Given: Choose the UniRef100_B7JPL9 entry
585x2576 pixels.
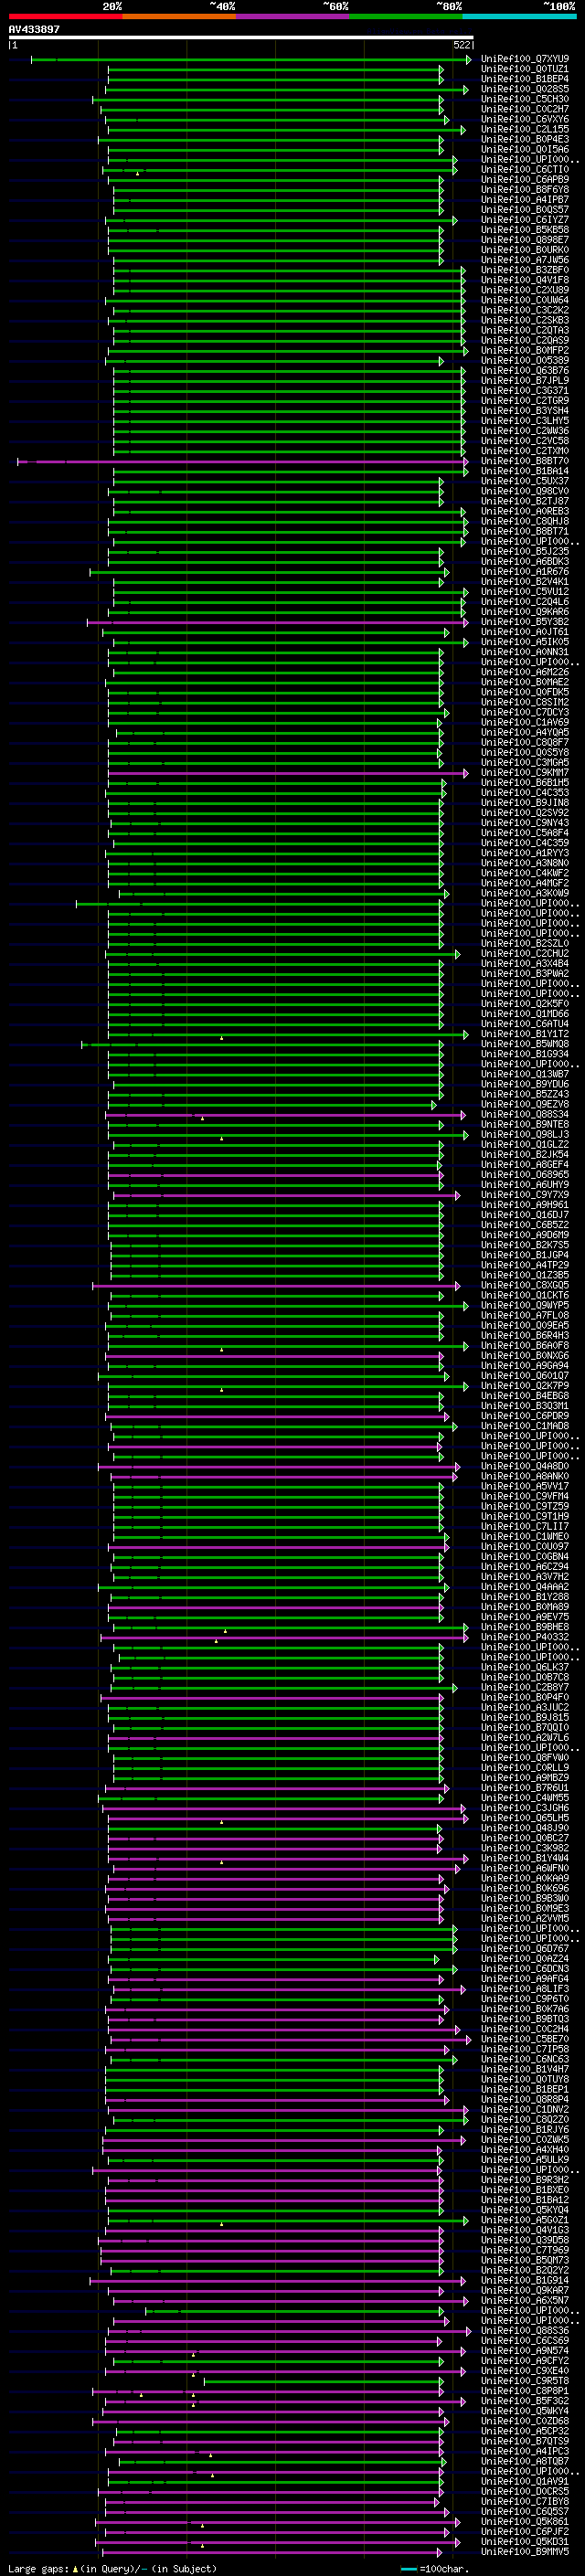Looking at the screenshot, I should tap(525, 380).
